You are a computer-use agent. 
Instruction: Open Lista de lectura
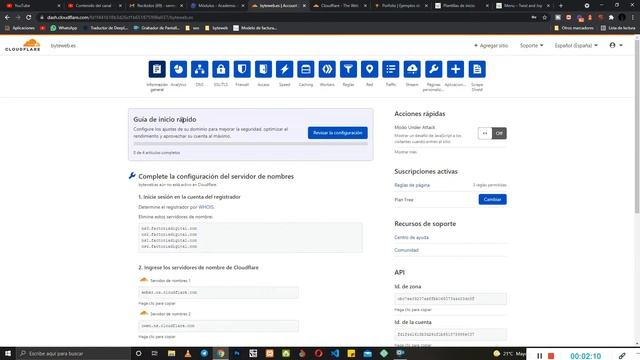click(x=618, y=28)
